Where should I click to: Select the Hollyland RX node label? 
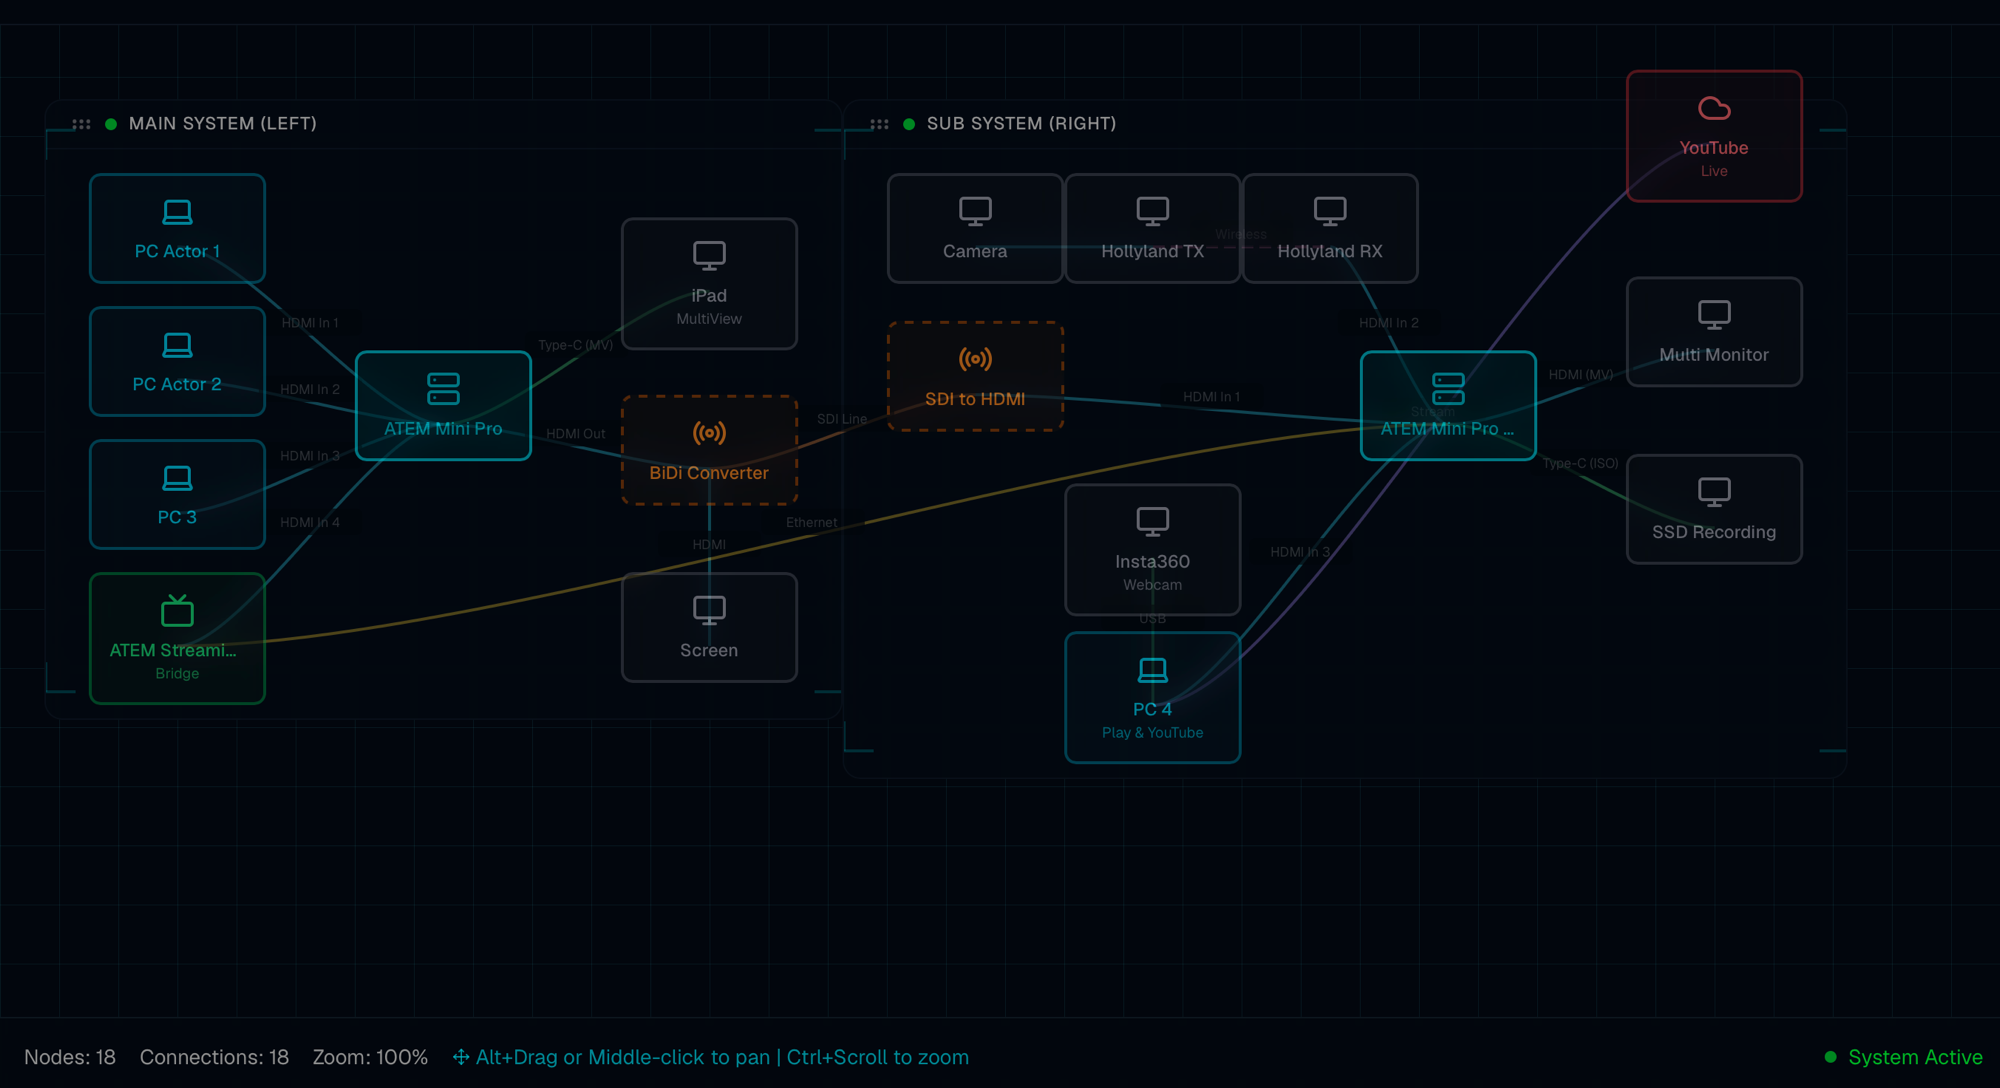click(1330, 251)
